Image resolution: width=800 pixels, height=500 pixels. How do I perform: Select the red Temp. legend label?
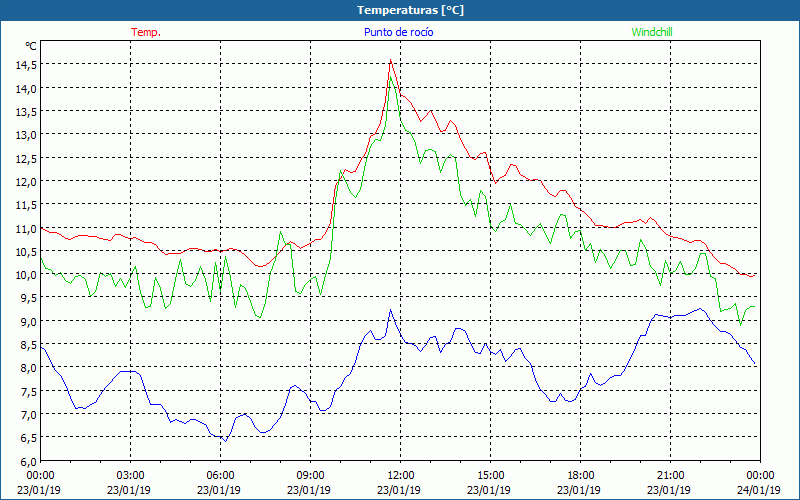click(146, 32)
